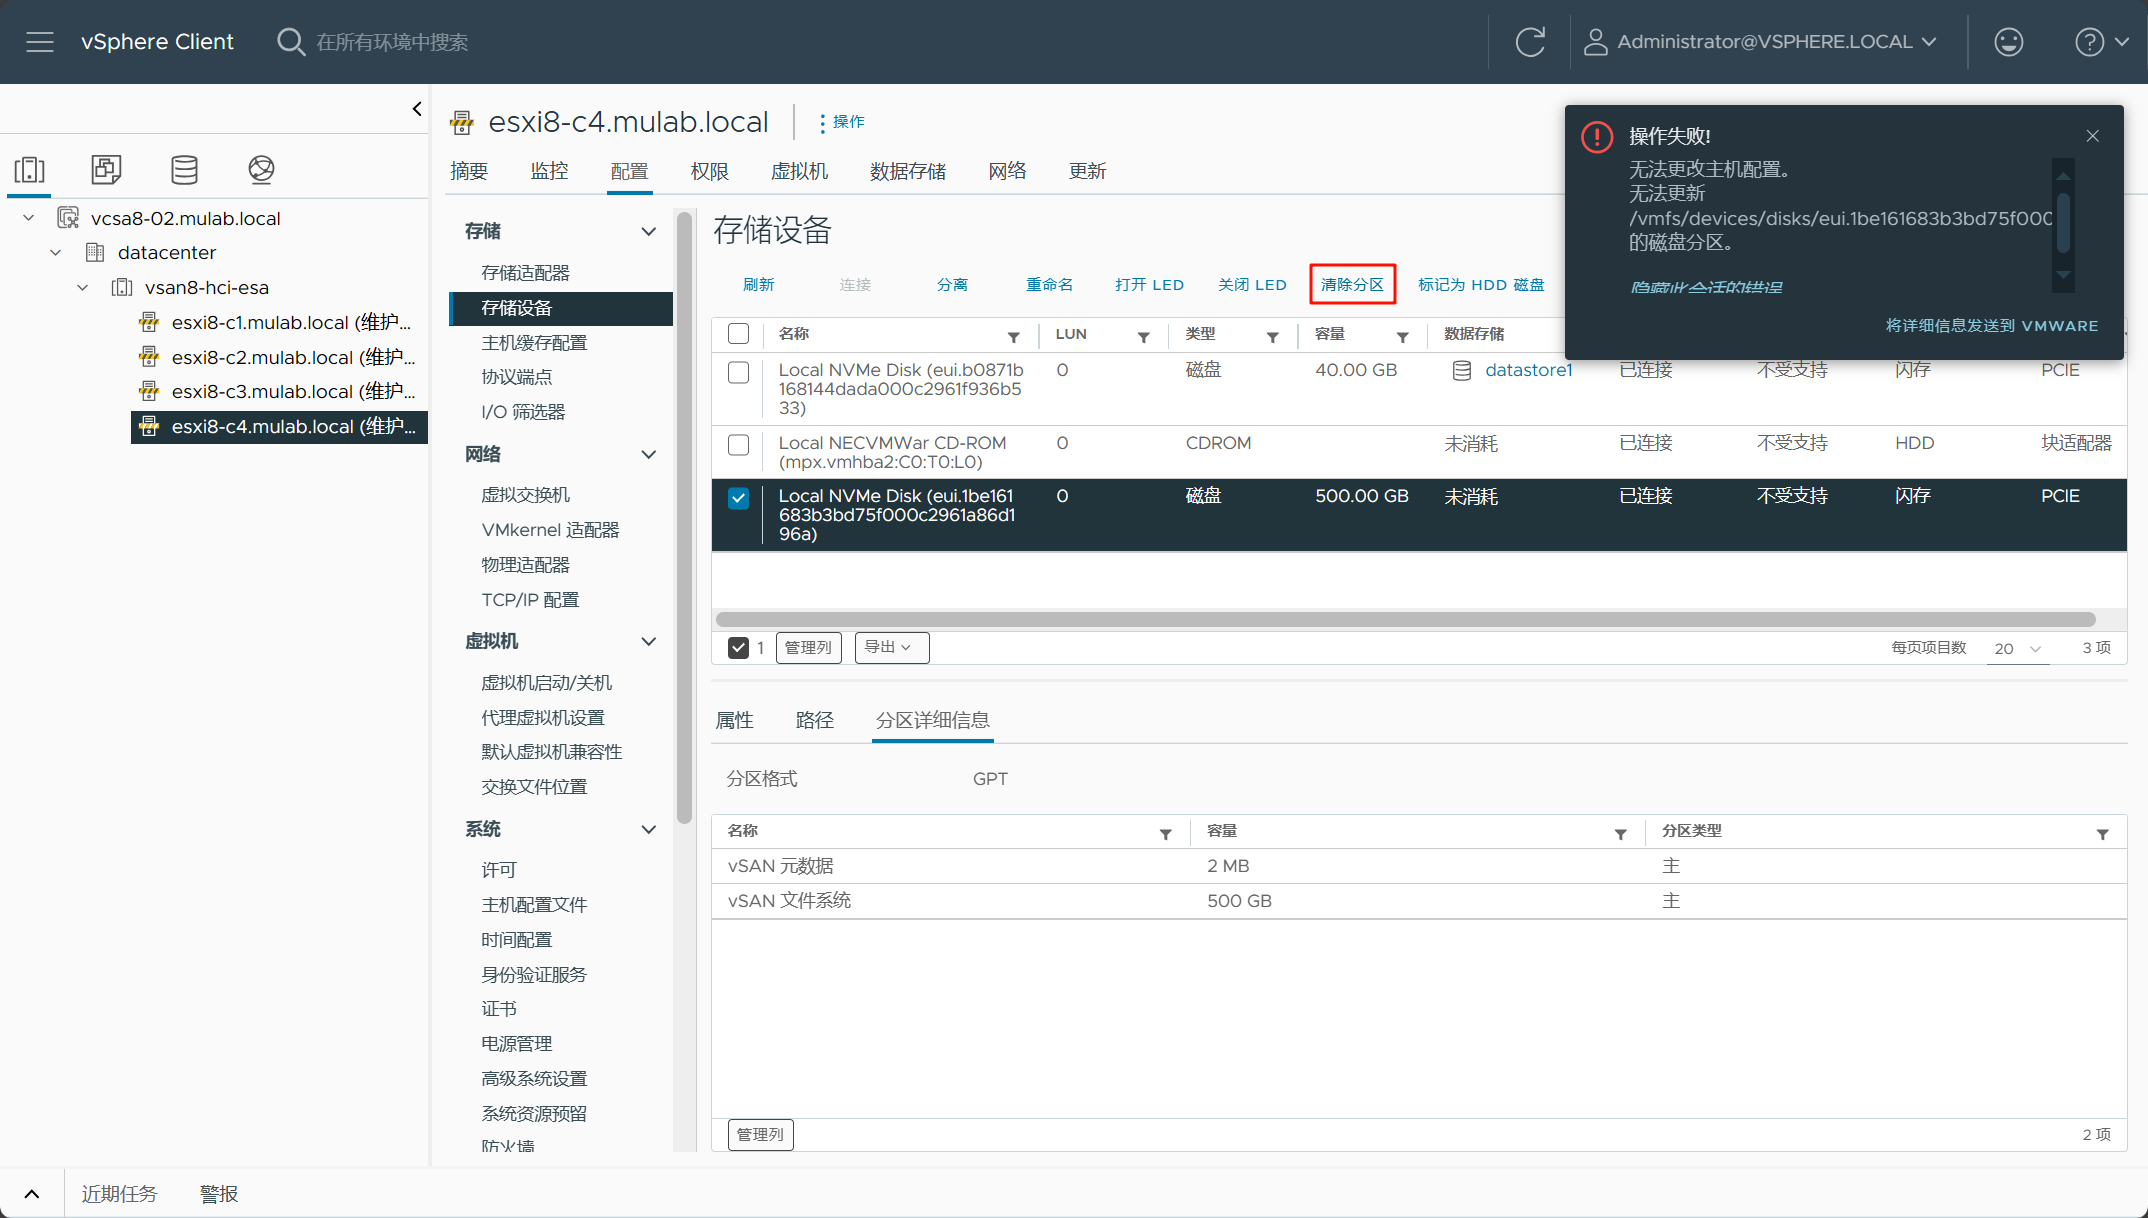Collapse the vcsa8-02.mulab.local tree node
The image size is (2148, 1218).
click(29, 218)
